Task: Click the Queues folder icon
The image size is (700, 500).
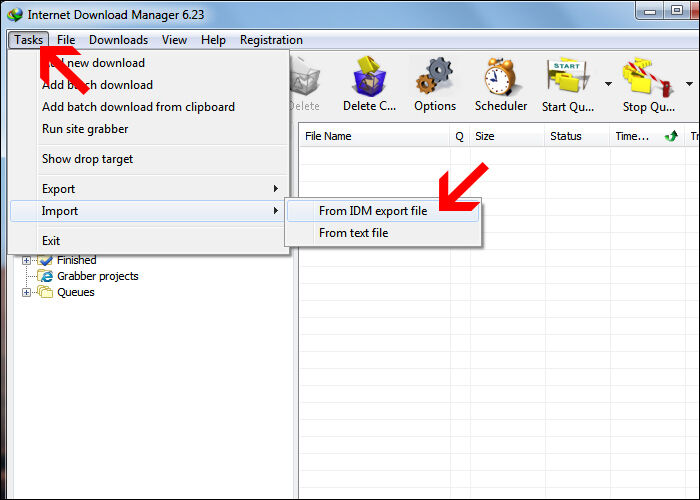Action: [x=45, y=292]
